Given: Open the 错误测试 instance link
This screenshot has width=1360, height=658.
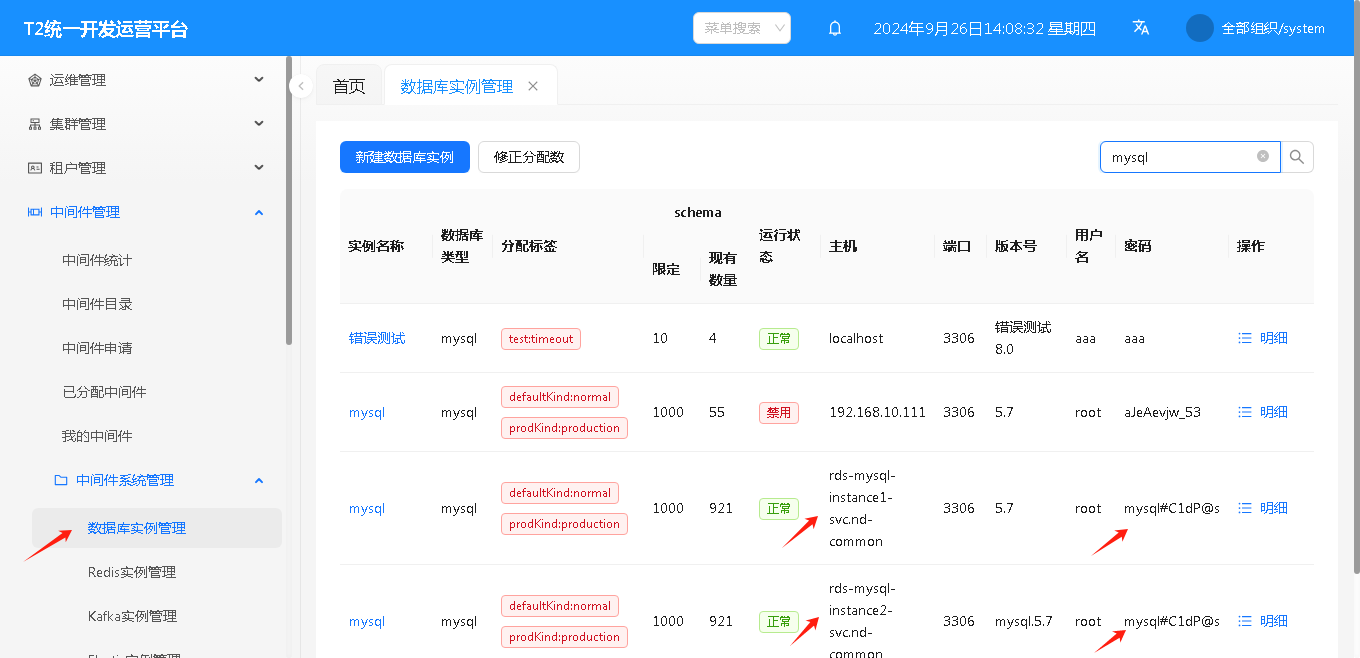Looking at the screenshot, I should click(377, 338).
